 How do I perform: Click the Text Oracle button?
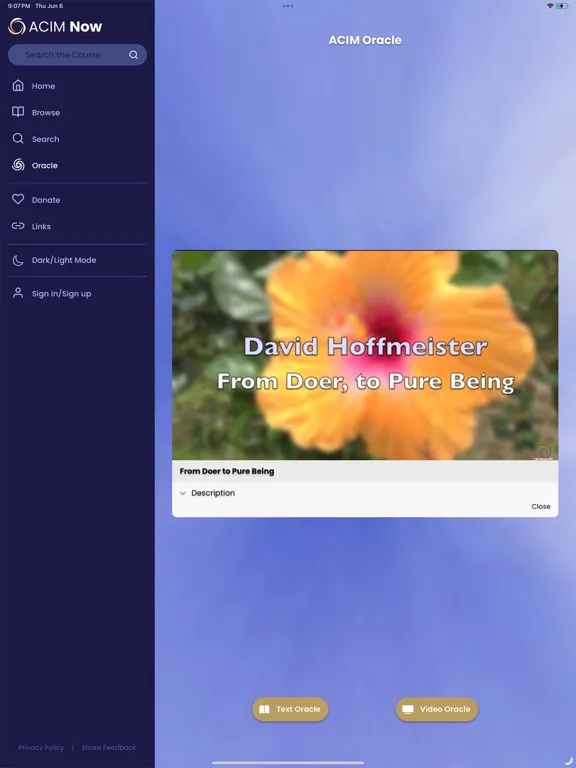(x=290, y=709)
